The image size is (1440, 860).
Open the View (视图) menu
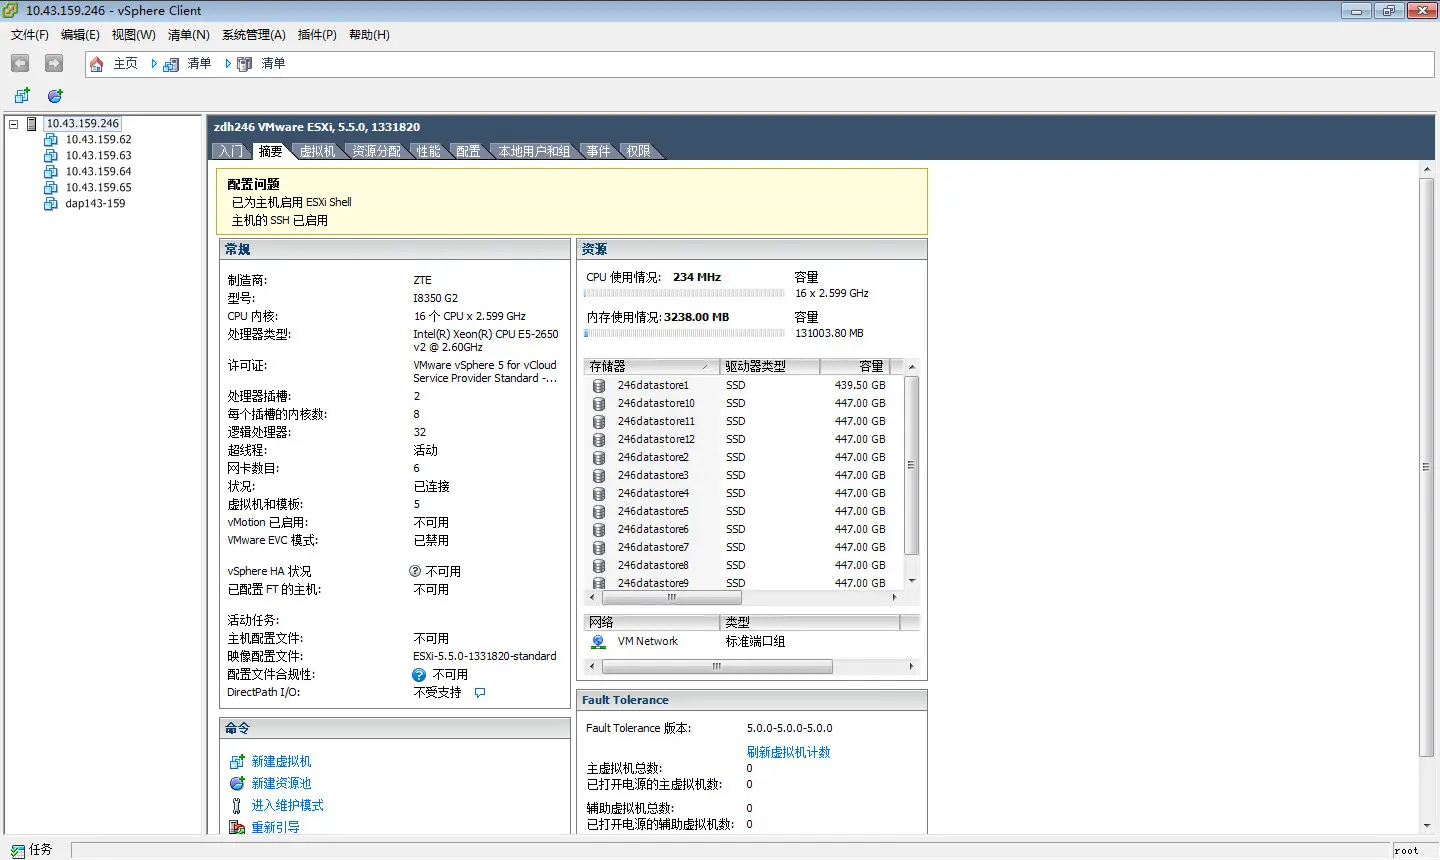[x=134, y=35]
